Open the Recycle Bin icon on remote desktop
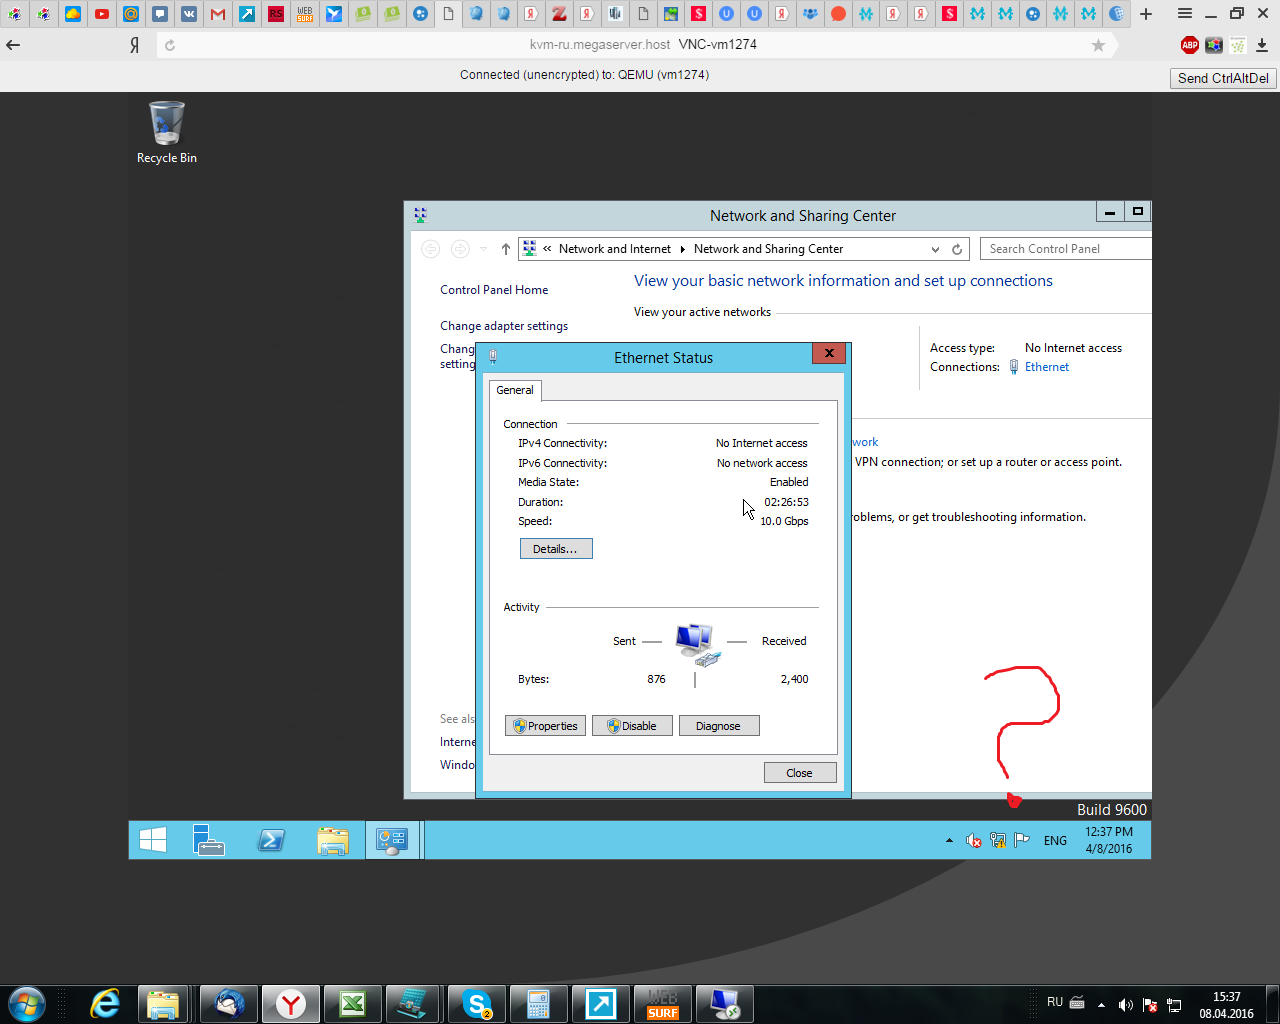 click(167, 132)
